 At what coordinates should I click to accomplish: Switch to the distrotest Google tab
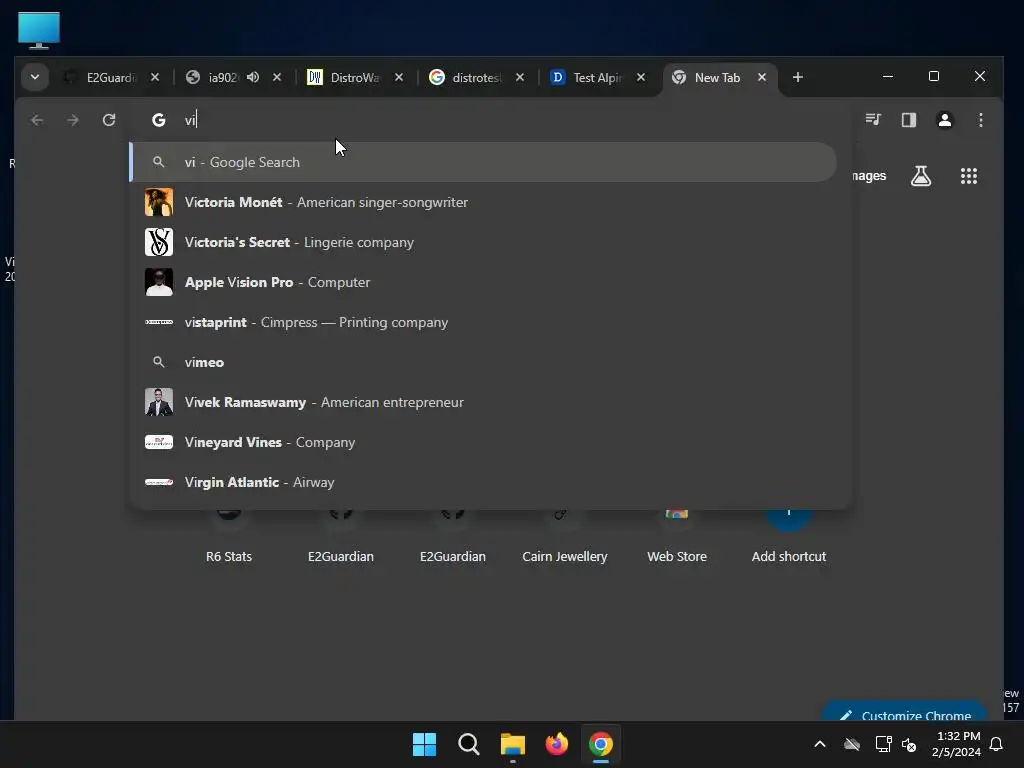[x=477, y=77]
